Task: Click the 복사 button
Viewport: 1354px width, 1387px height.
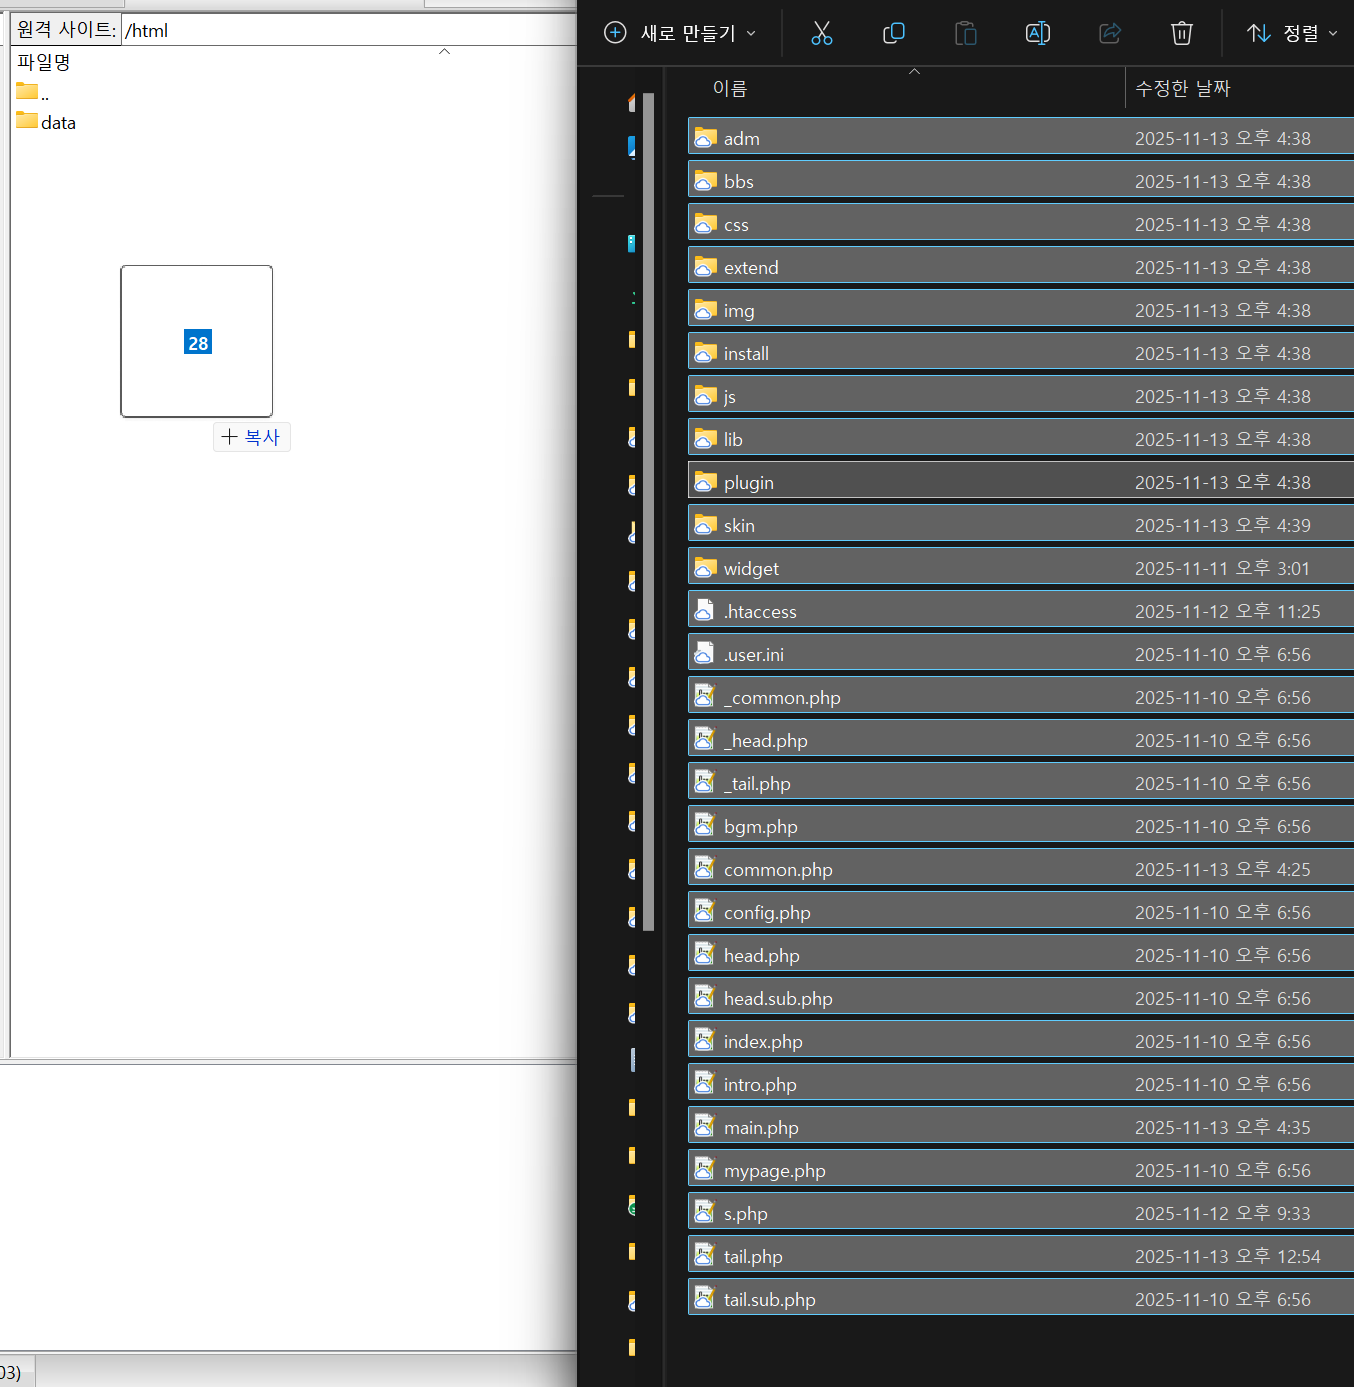Action: (251, 437)
